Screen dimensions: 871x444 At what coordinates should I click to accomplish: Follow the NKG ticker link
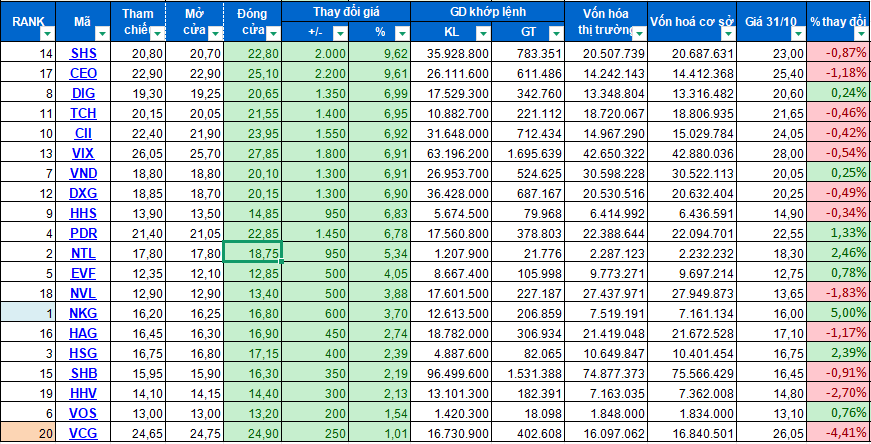click(83, 313)
